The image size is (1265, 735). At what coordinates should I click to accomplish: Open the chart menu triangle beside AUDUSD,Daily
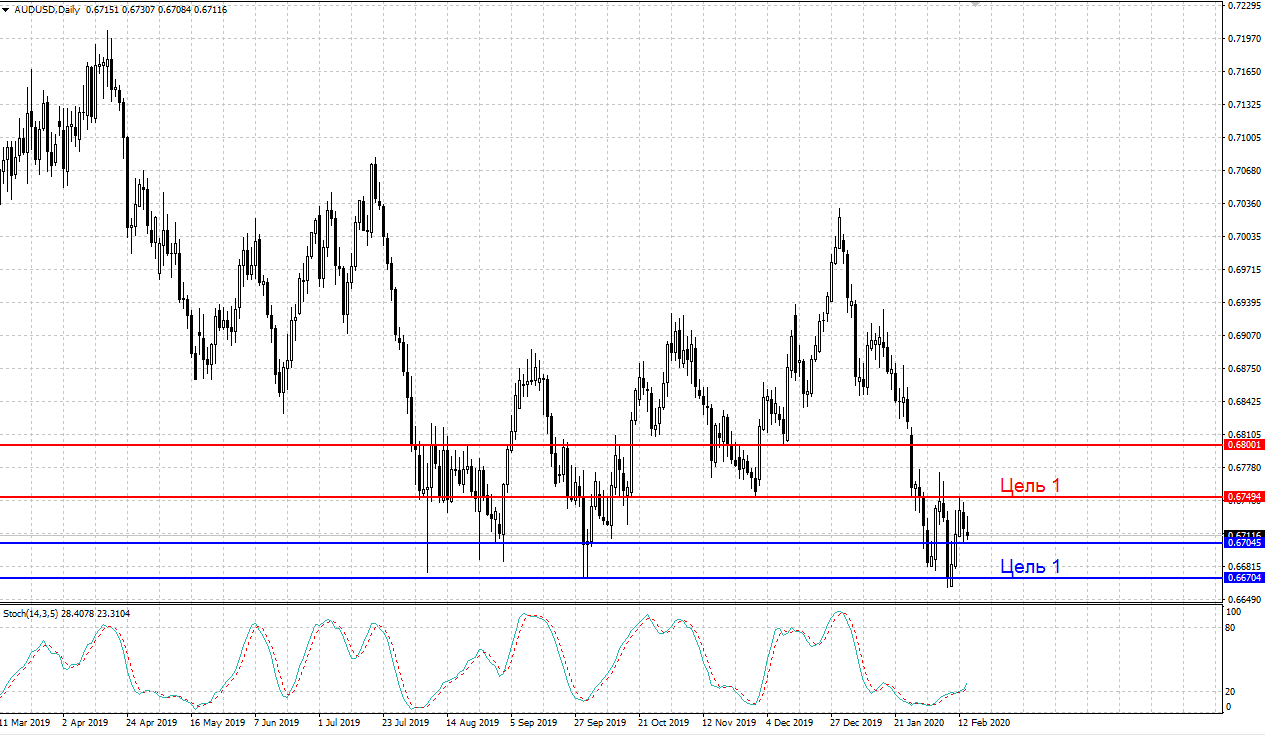pos(6,9)
